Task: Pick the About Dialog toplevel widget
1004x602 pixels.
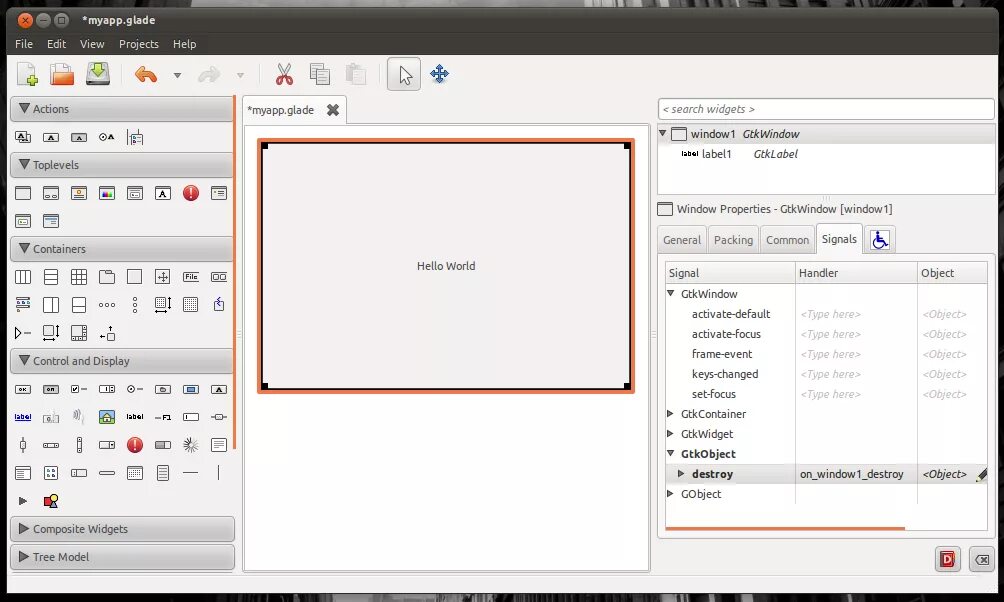Action: pyautogui.click(x=79, y=193)
